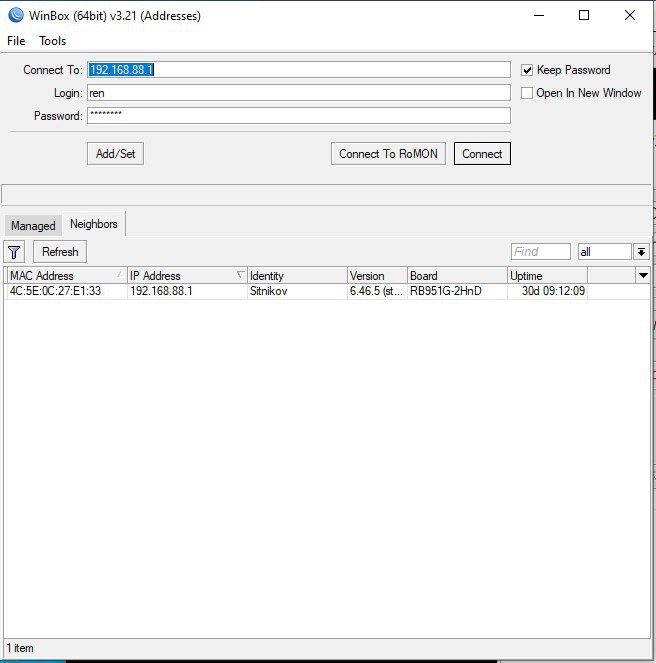656x663 pixels.
Task: Click the Add/Set button
Action: click(x=115, y=153)
